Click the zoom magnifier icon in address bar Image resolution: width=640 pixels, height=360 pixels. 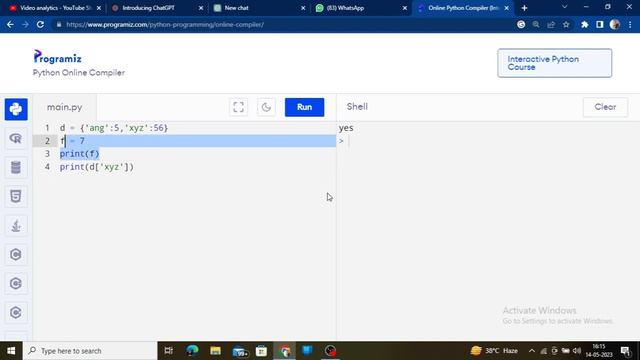(x=536, y=24)
